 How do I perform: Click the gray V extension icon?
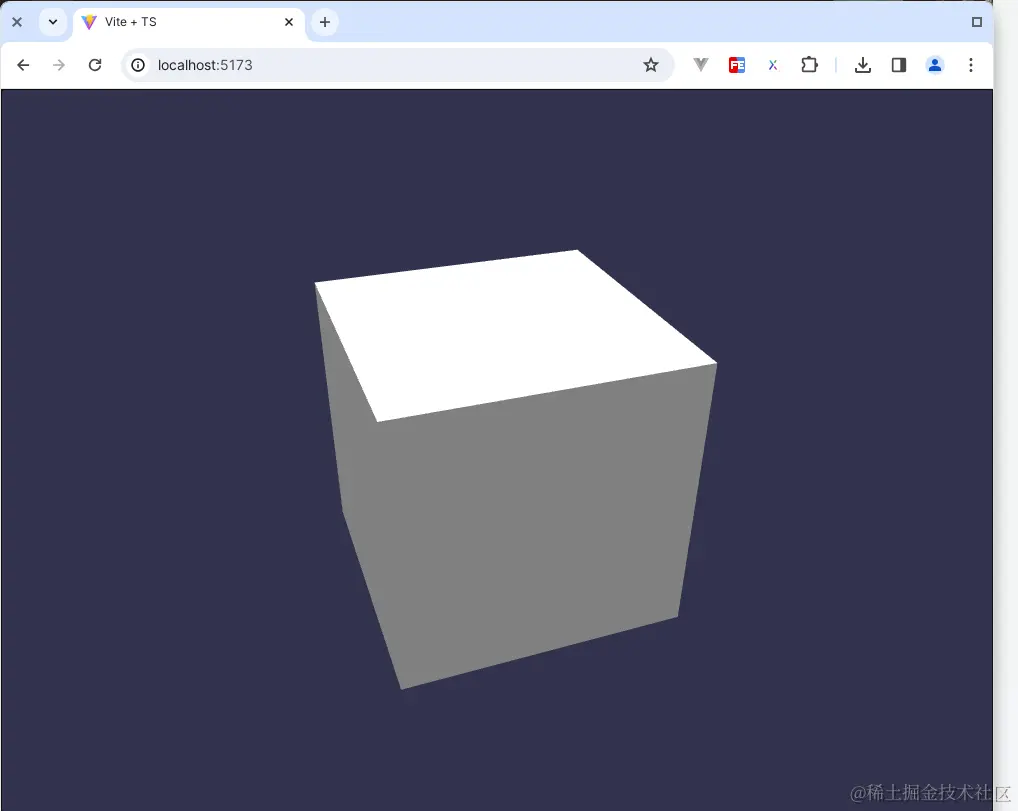[x=700, y=64]
